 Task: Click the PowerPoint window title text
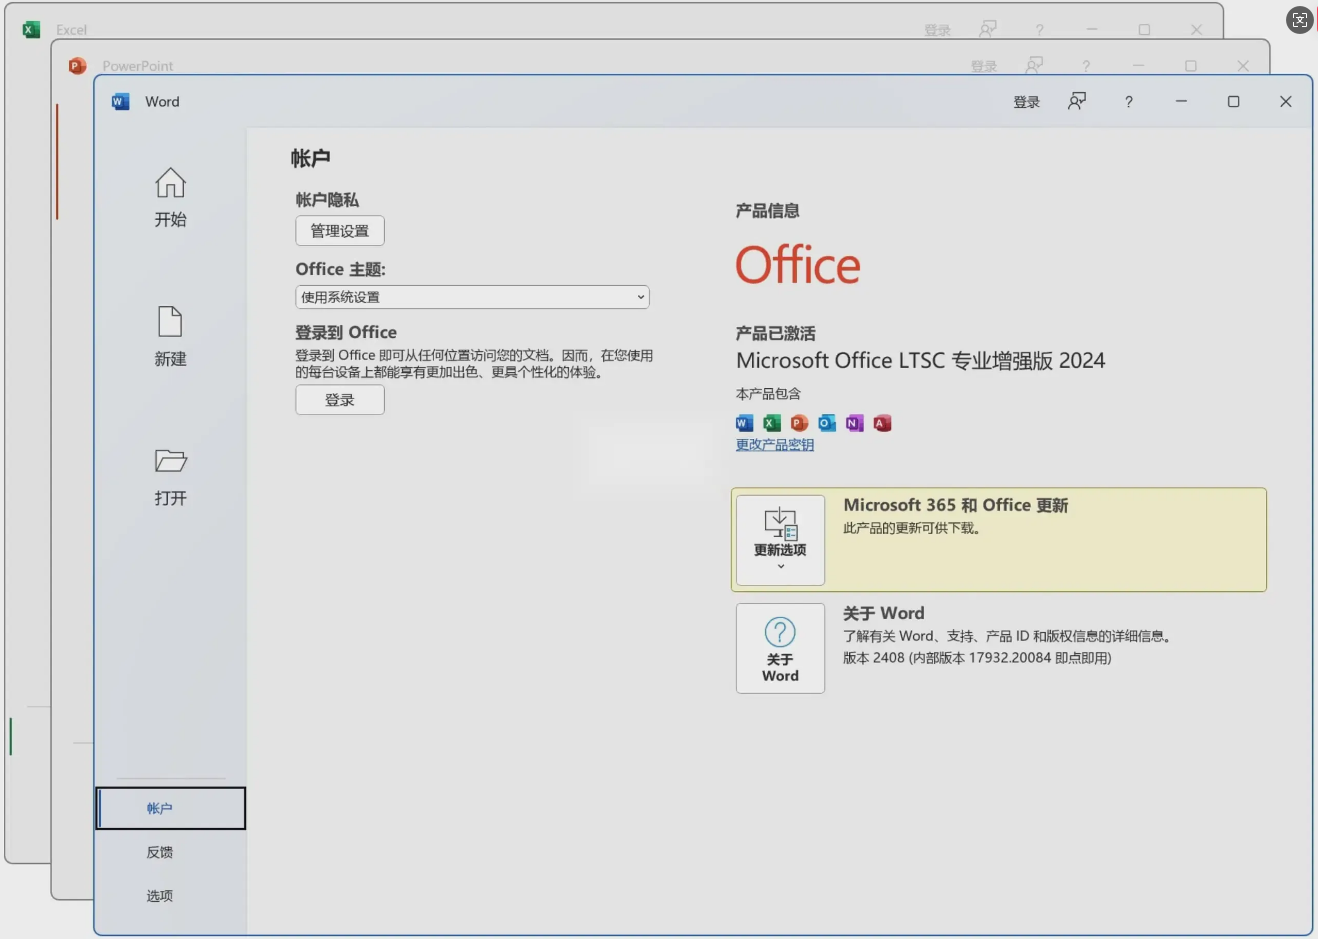pyautogui.click(x=138, y=66)
